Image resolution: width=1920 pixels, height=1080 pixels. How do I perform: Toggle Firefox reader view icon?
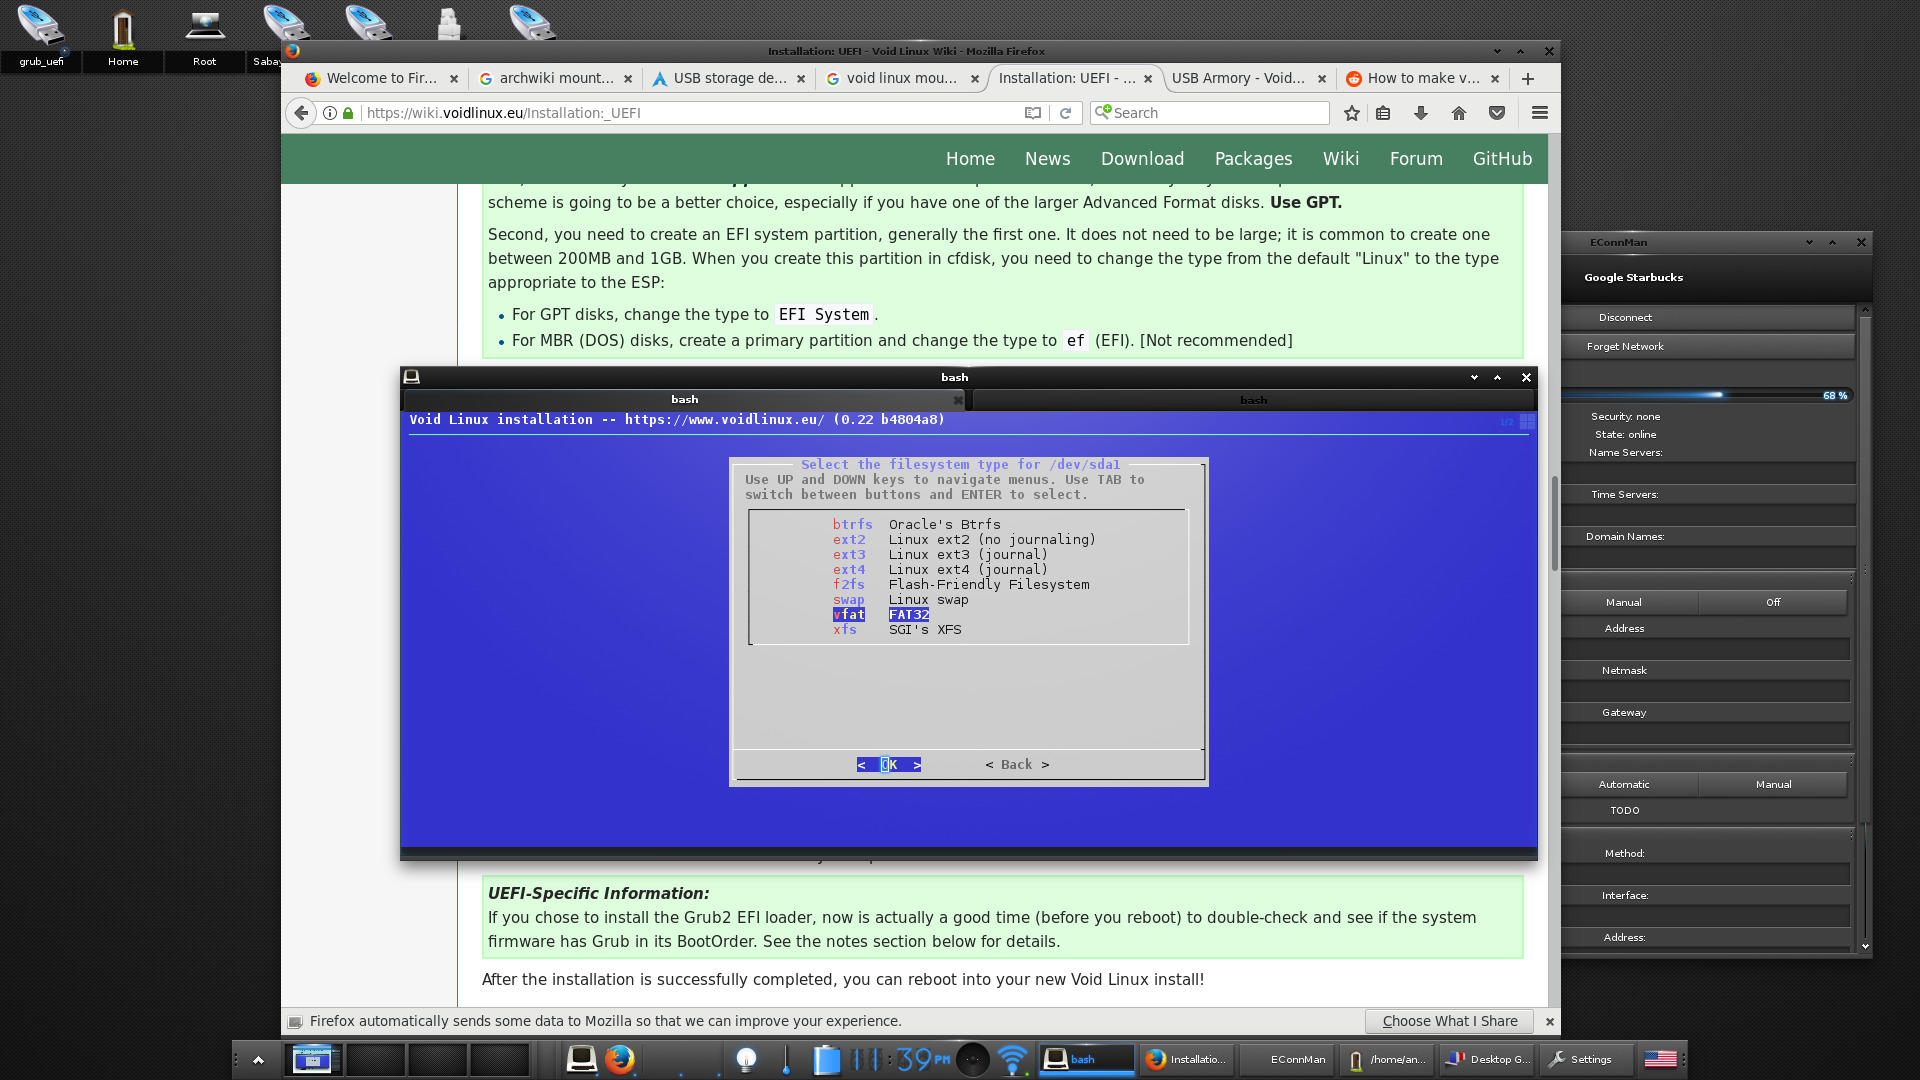1033,113
